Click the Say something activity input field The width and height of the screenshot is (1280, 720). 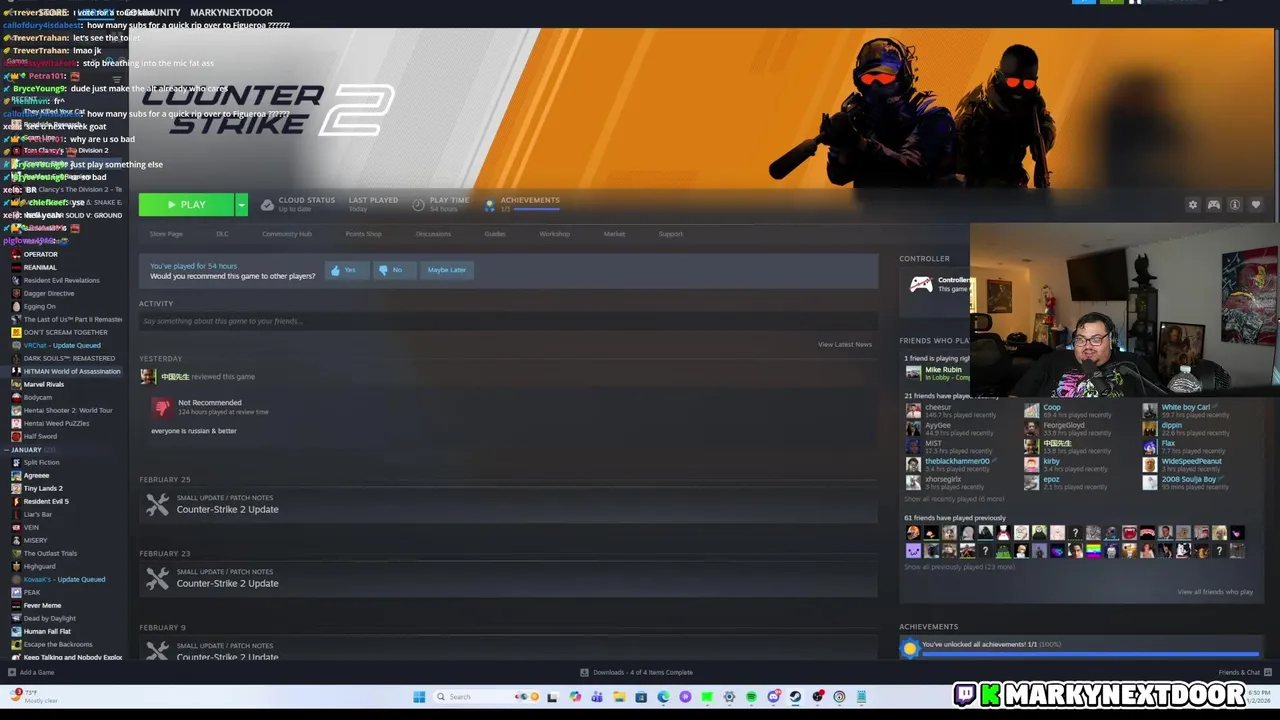508,321
